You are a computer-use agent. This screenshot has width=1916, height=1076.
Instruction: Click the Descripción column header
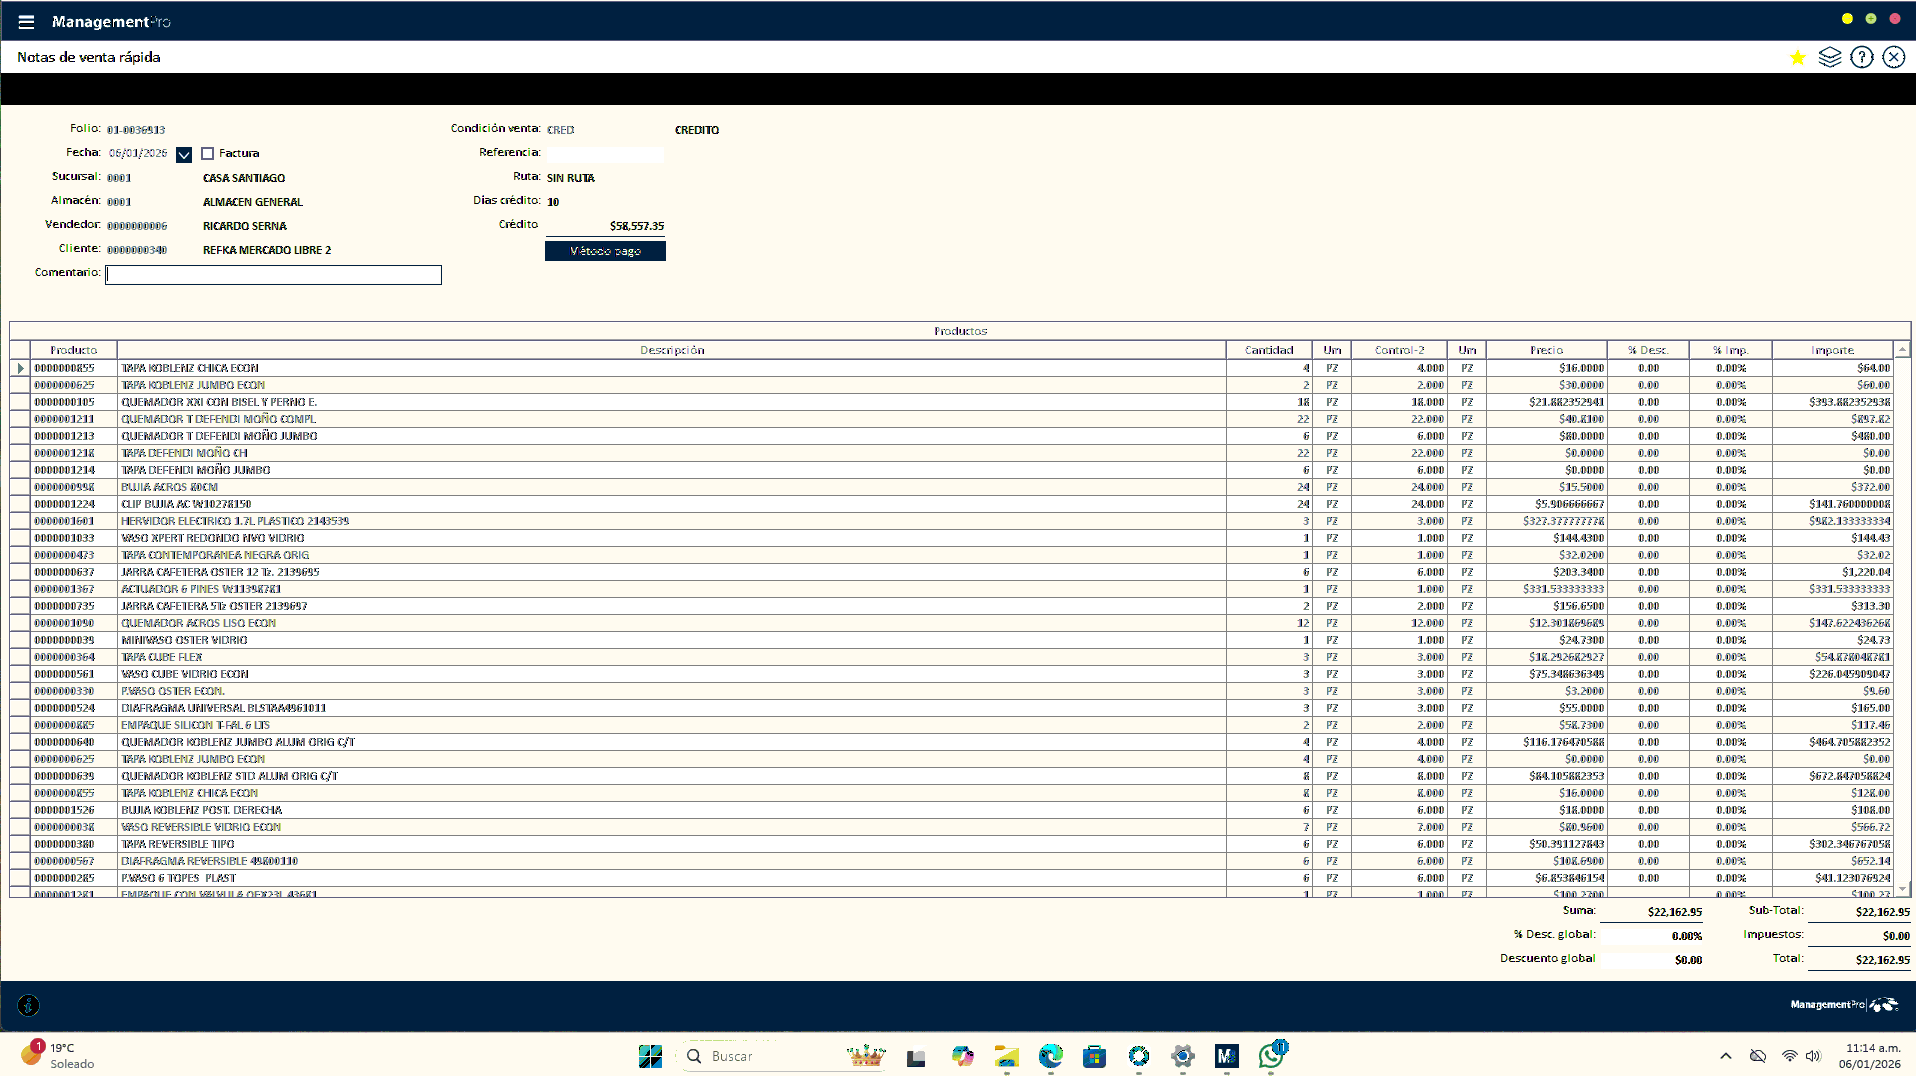(x=671, y=350)
